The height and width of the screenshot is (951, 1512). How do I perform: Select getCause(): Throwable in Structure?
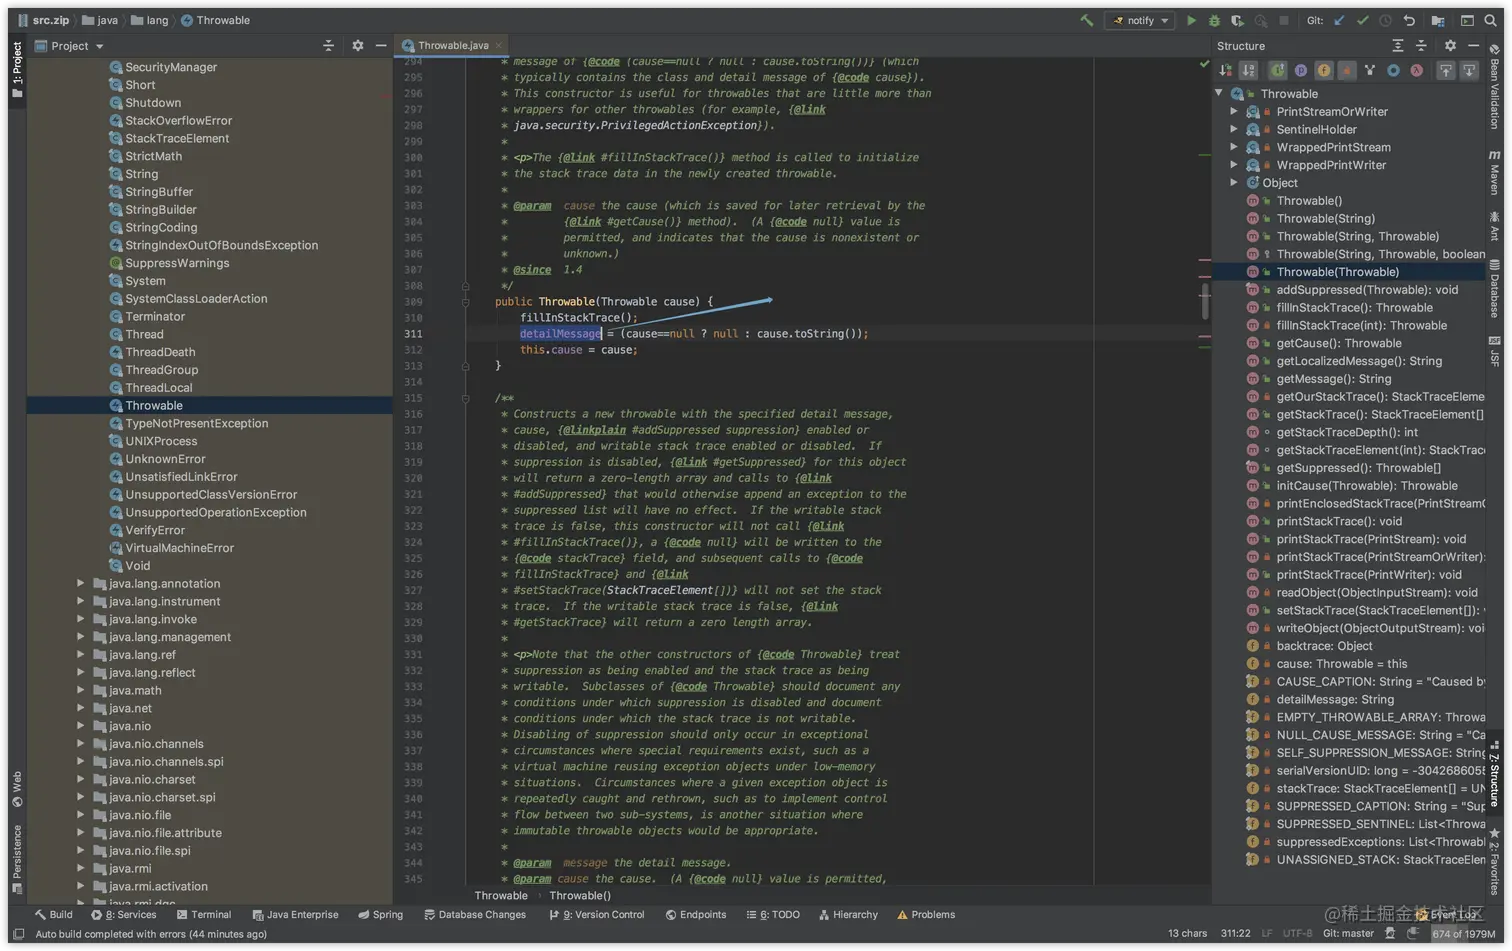pyautogui.click(x=1339, y=343)
